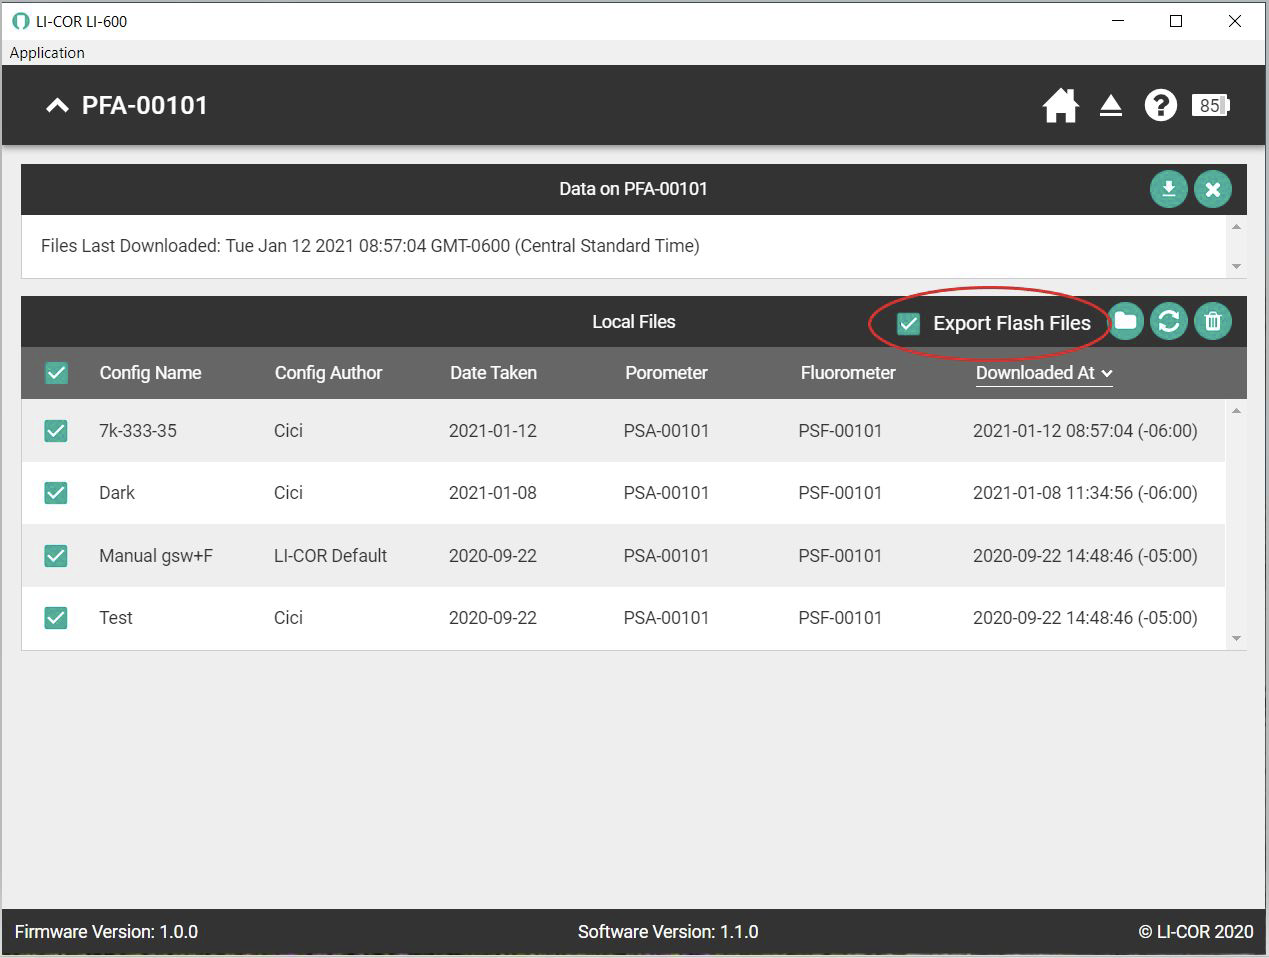Toggle Downloaded At sort arrow
Image resolution: width=1269 pixels, height=958 pixels.
(1106, 373)
